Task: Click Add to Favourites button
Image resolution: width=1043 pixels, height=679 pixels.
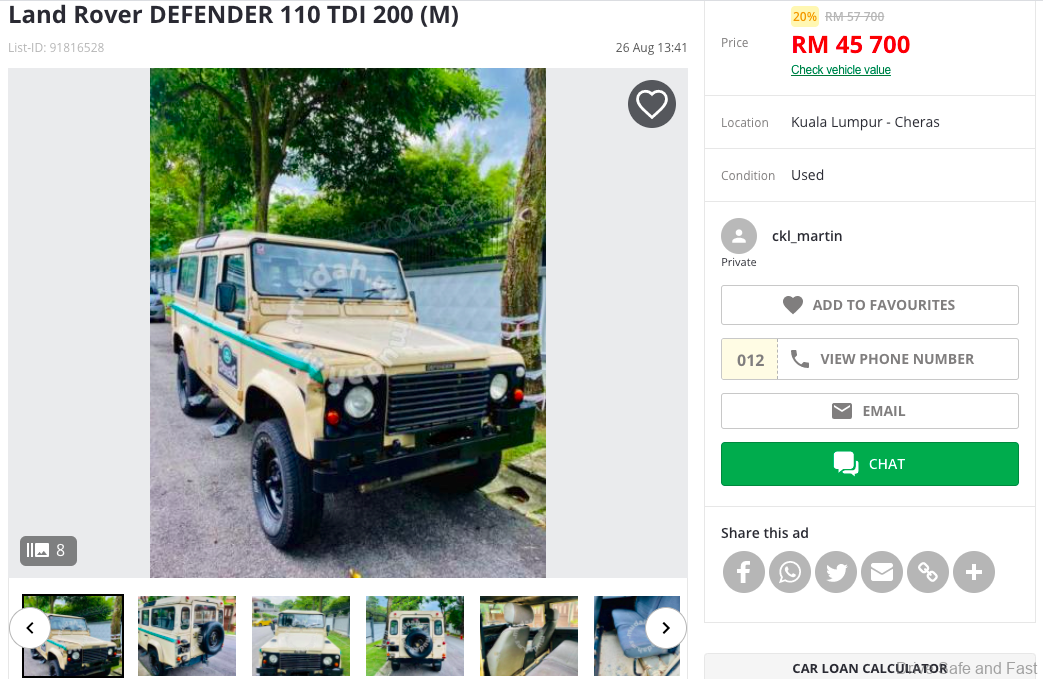Action: pyautogui.click(x=869, y=305)
